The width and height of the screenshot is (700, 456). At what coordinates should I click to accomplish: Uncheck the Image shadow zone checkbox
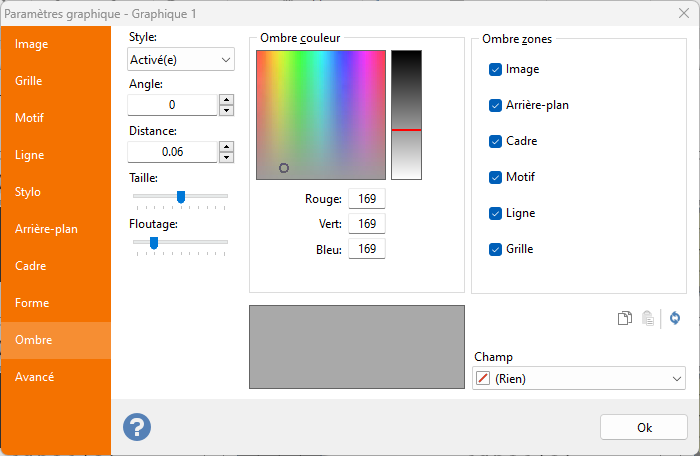pyautogui.click(x=495, y=69)
